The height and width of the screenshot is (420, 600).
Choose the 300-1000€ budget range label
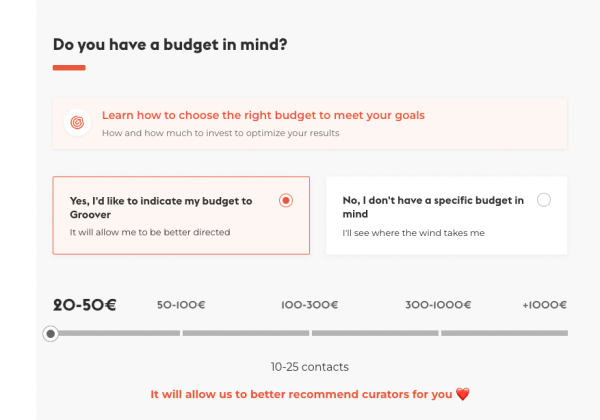pos(437,305)
